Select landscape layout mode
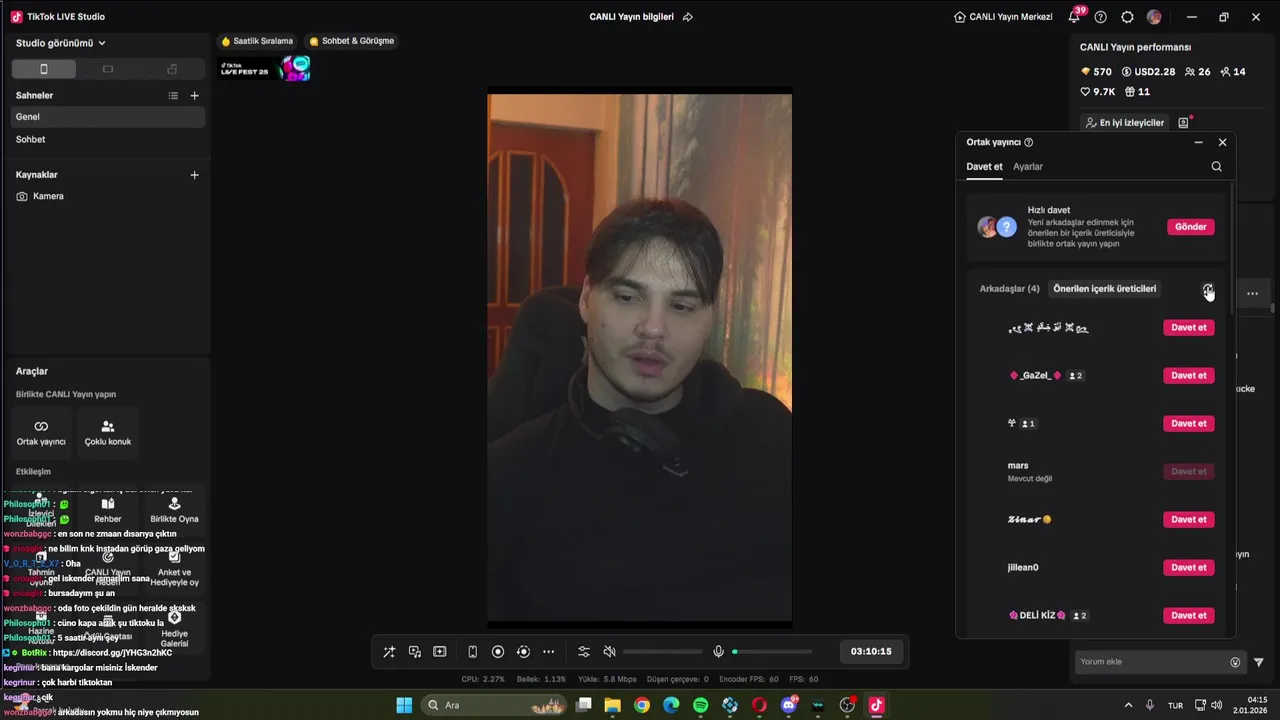 [x=108, y=69]
